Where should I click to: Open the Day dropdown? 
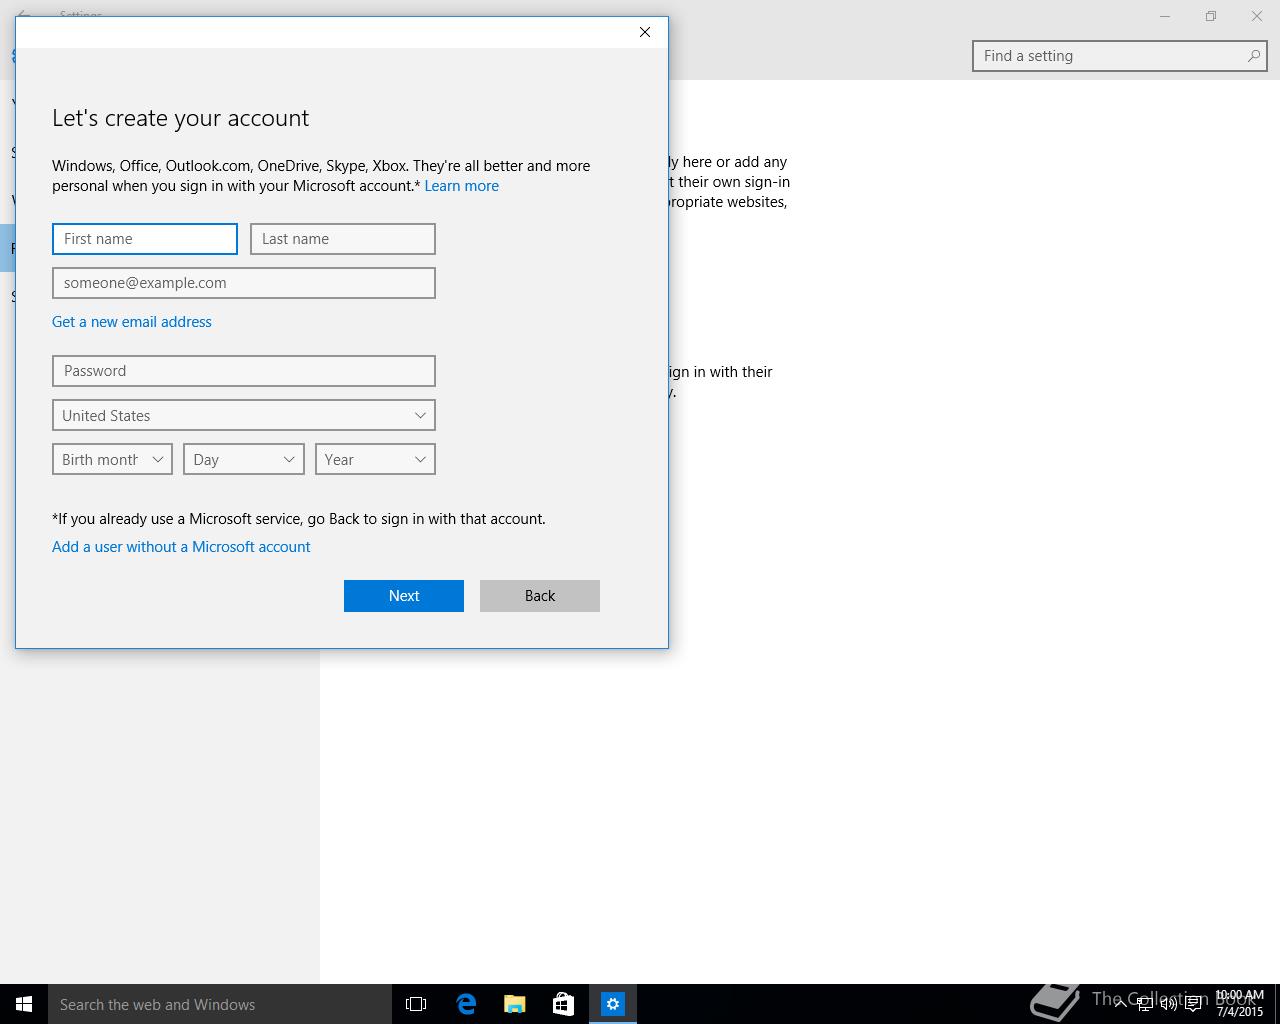(x=244, y=459)
